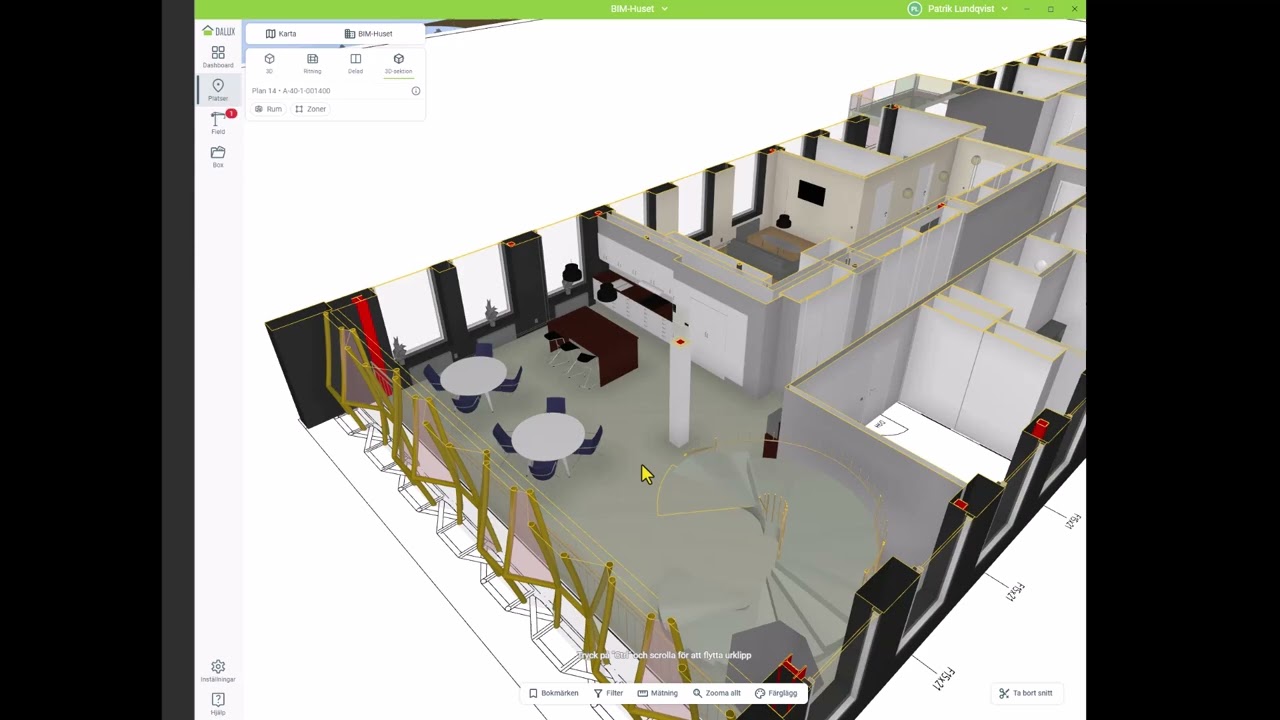This screenshot has height=720, width=1280.
Task: Open the Field module
Action: [218, 123]
